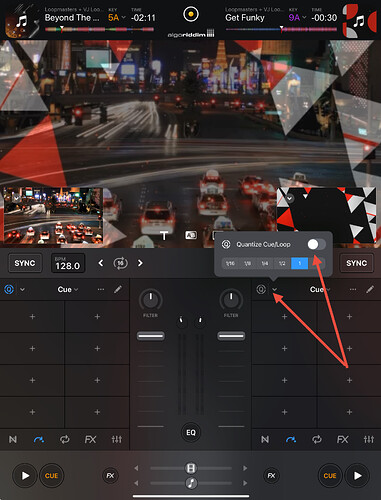Open the left deck Cue mode dropdown
Viewport: 381px width, 500px height.
(x=68, y=290)
